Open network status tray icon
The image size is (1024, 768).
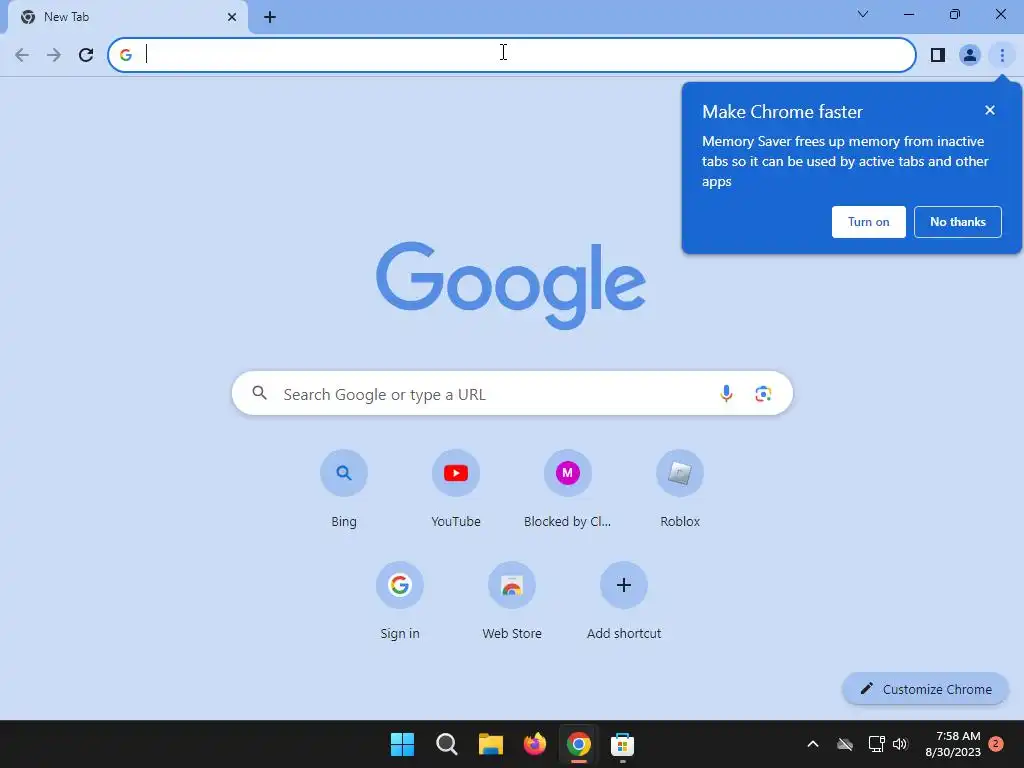876,744
